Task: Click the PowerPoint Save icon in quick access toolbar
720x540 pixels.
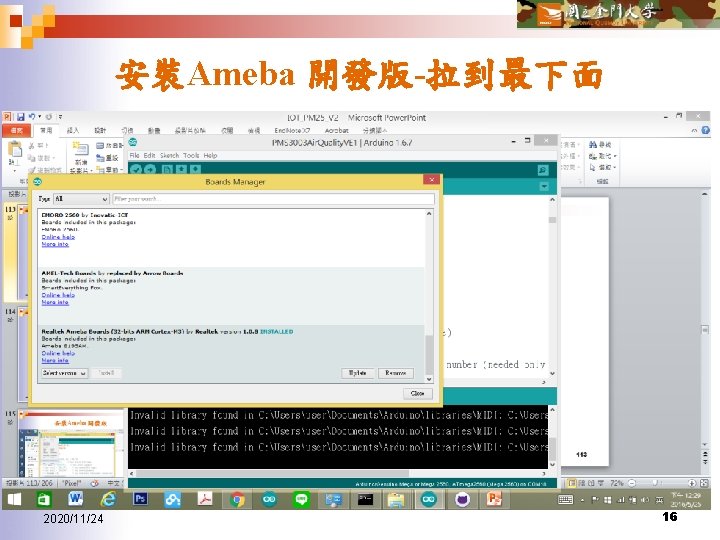Action: point(21,117)
